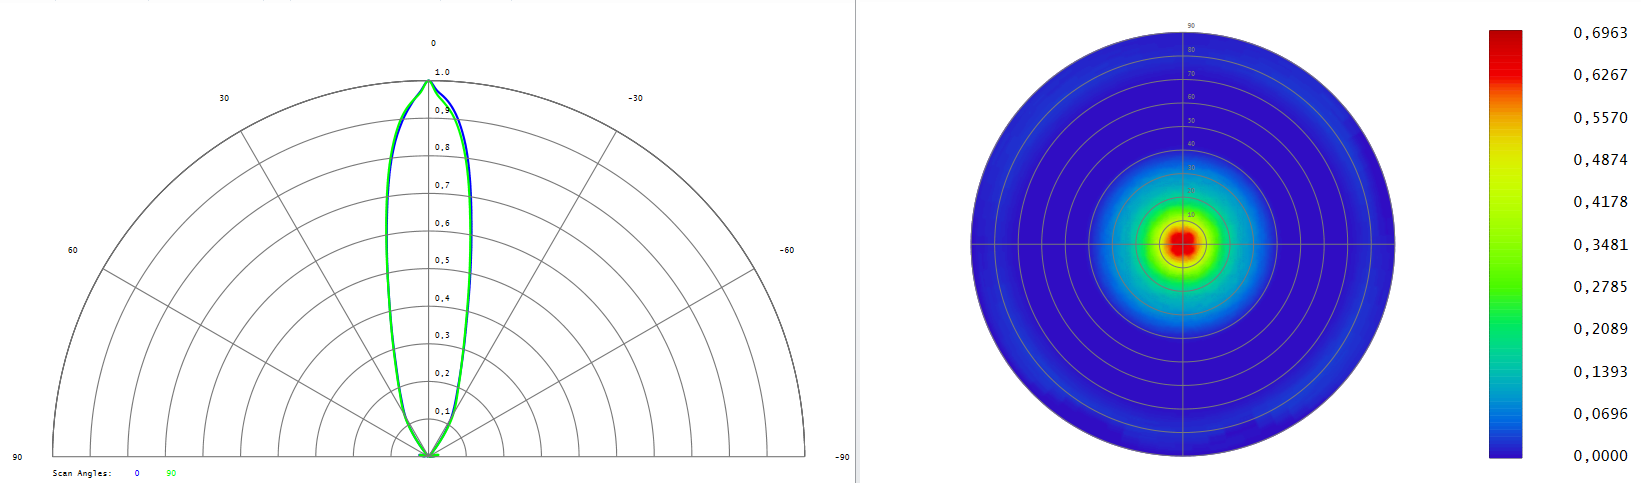Screen dimensions: 1641x483
Task: Click the color scale maximum value 0,6963
Action: coord(1600,33)
